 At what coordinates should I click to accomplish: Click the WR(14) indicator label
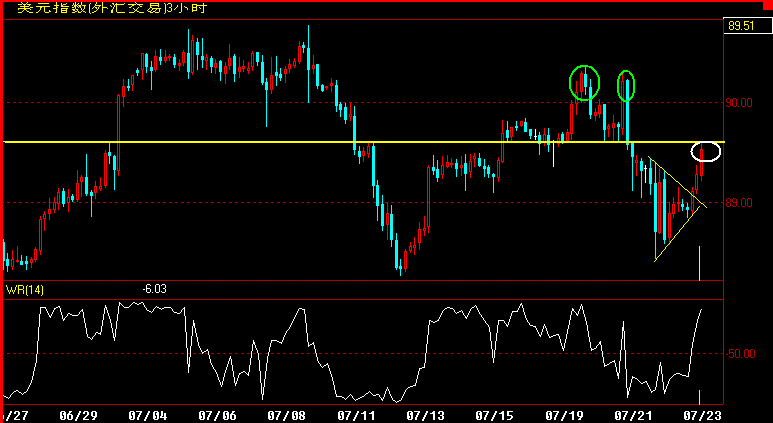pos(25,289)
